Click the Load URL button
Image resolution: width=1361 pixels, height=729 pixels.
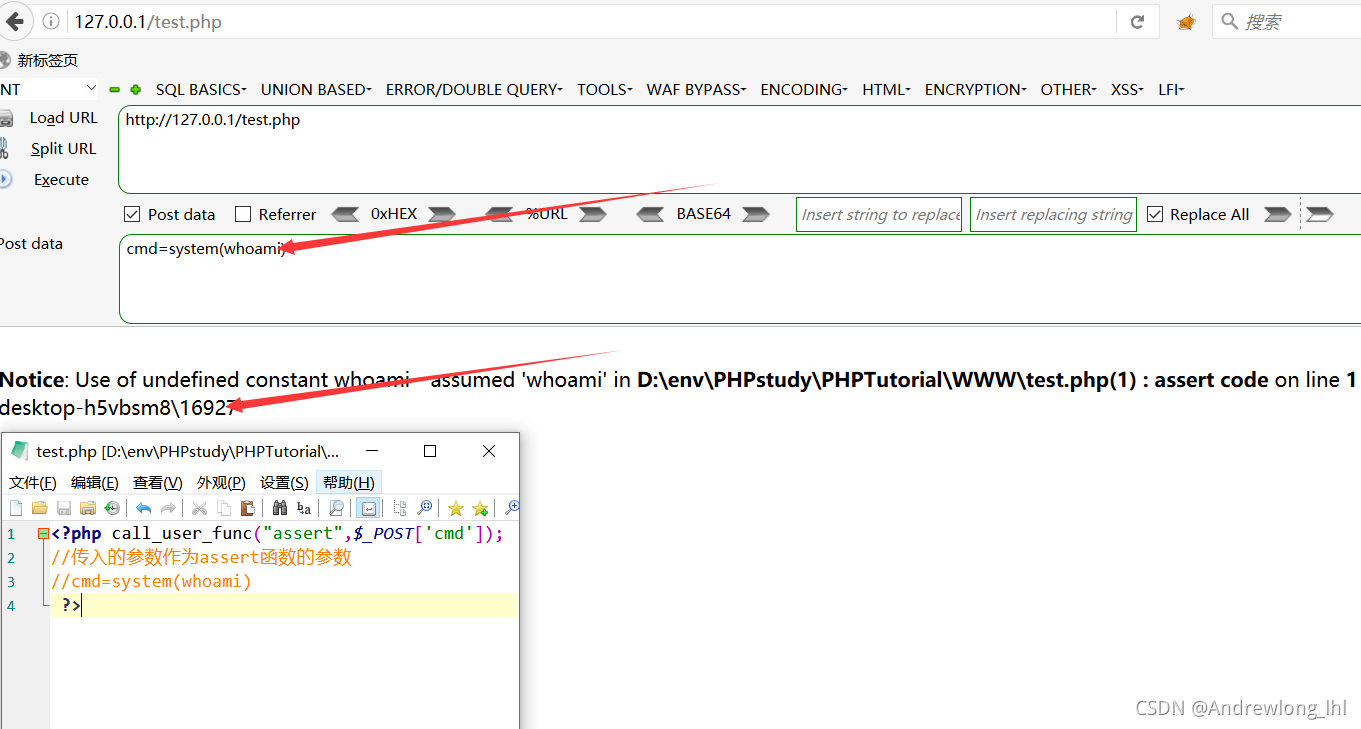click(x=63, y=118)
